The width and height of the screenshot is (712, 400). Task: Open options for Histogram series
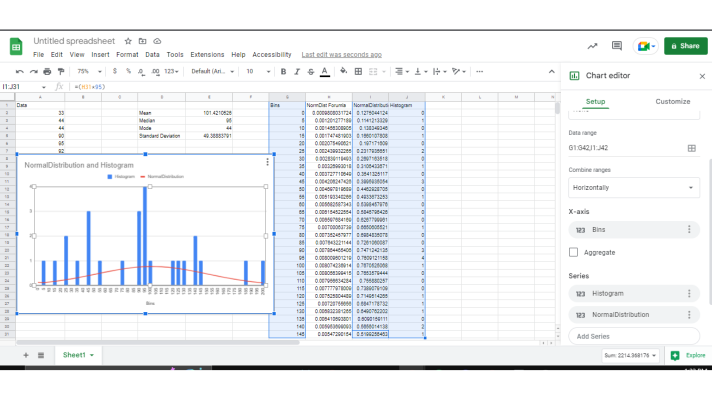click(689, 294)
